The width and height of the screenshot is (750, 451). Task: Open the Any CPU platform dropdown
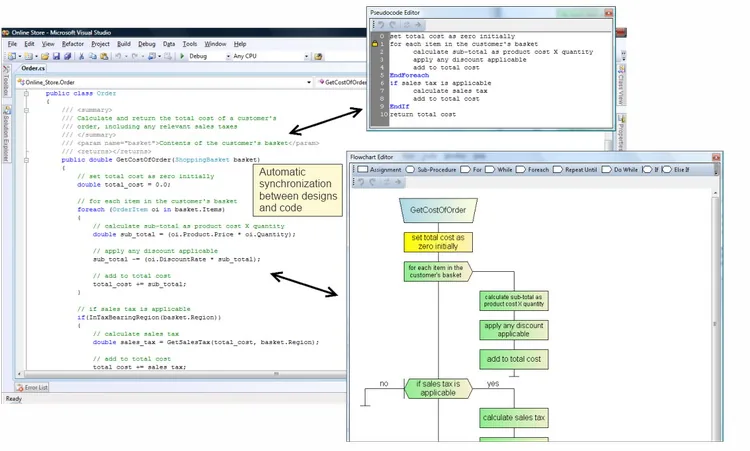(307, 56)
